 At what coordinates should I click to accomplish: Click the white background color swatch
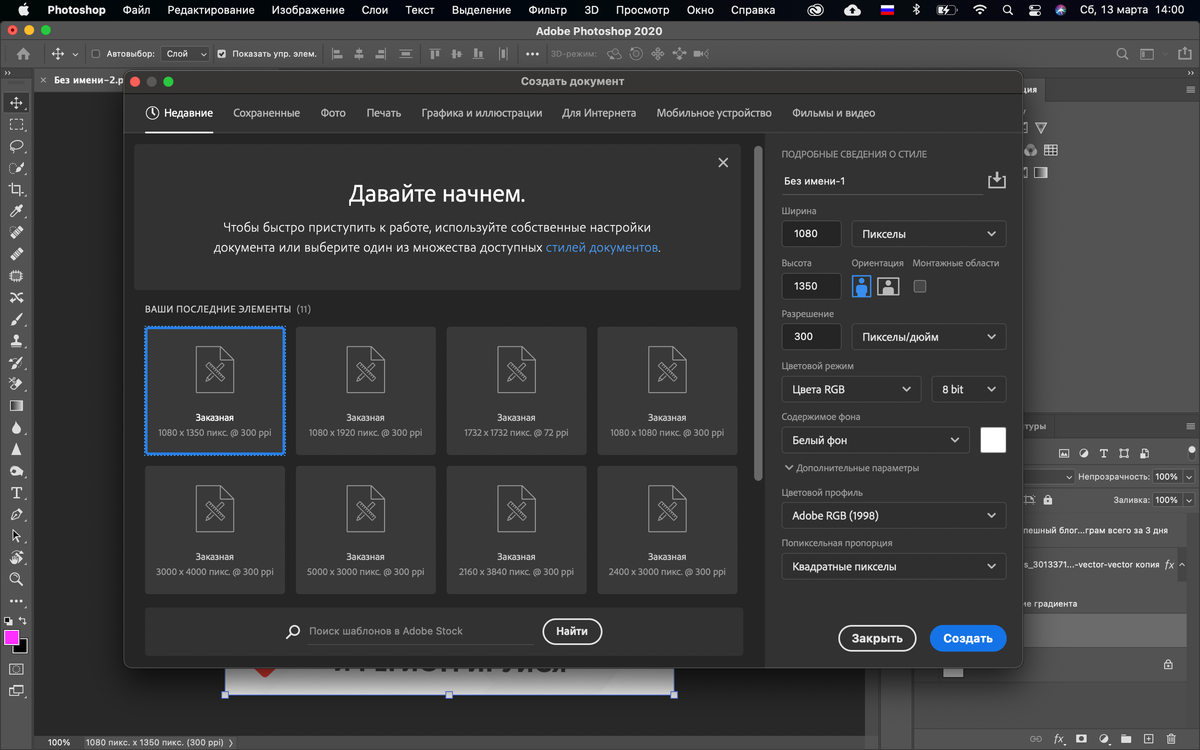993,440
